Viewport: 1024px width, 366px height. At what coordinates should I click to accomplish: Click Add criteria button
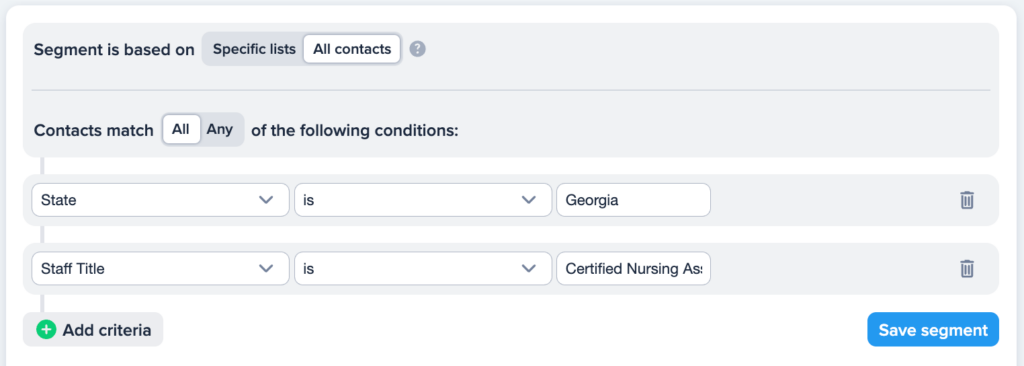tap(93, 329)
